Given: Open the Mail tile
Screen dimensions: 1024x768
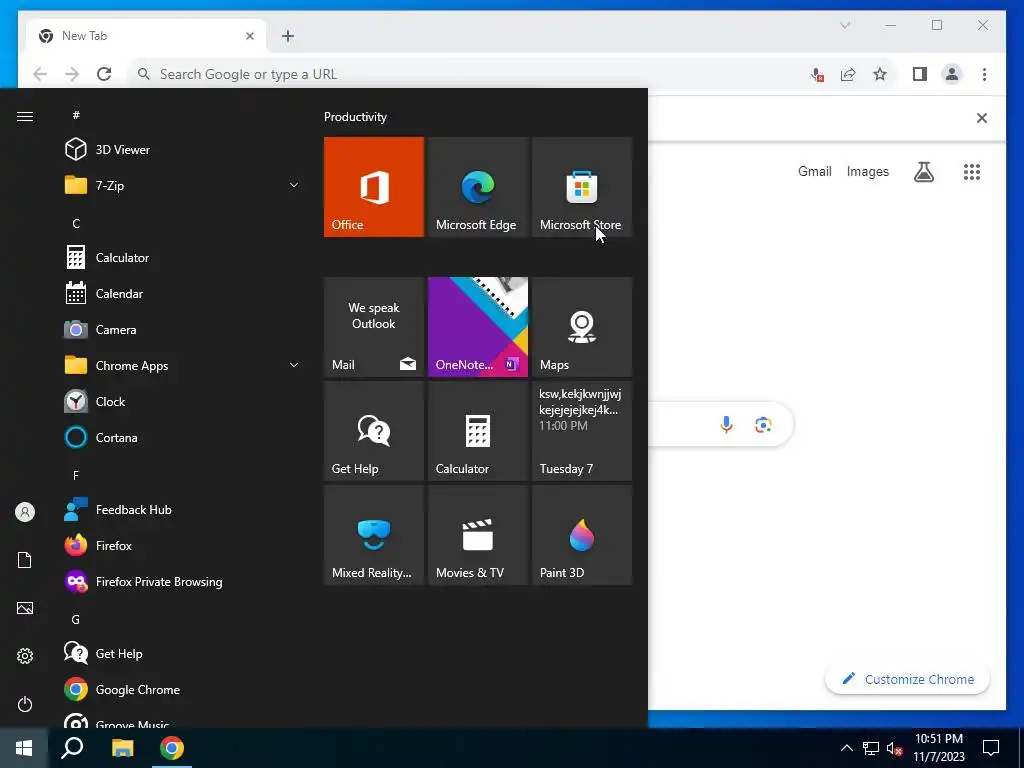Looking at the screenshot, I should 374,327.
